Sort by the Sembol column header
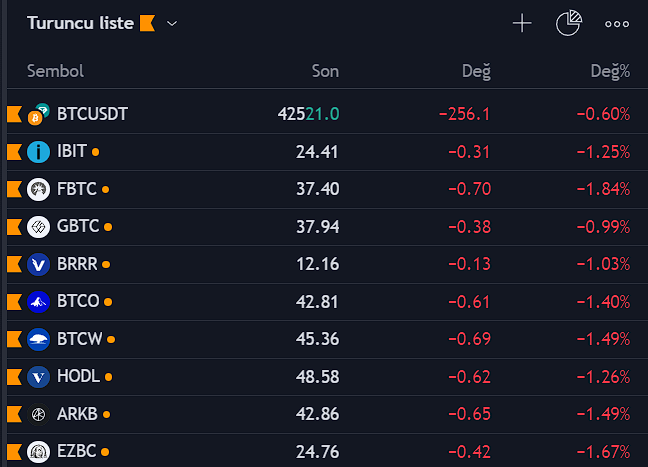This screenshot has width=648, height=467. (x=55, y=71)
